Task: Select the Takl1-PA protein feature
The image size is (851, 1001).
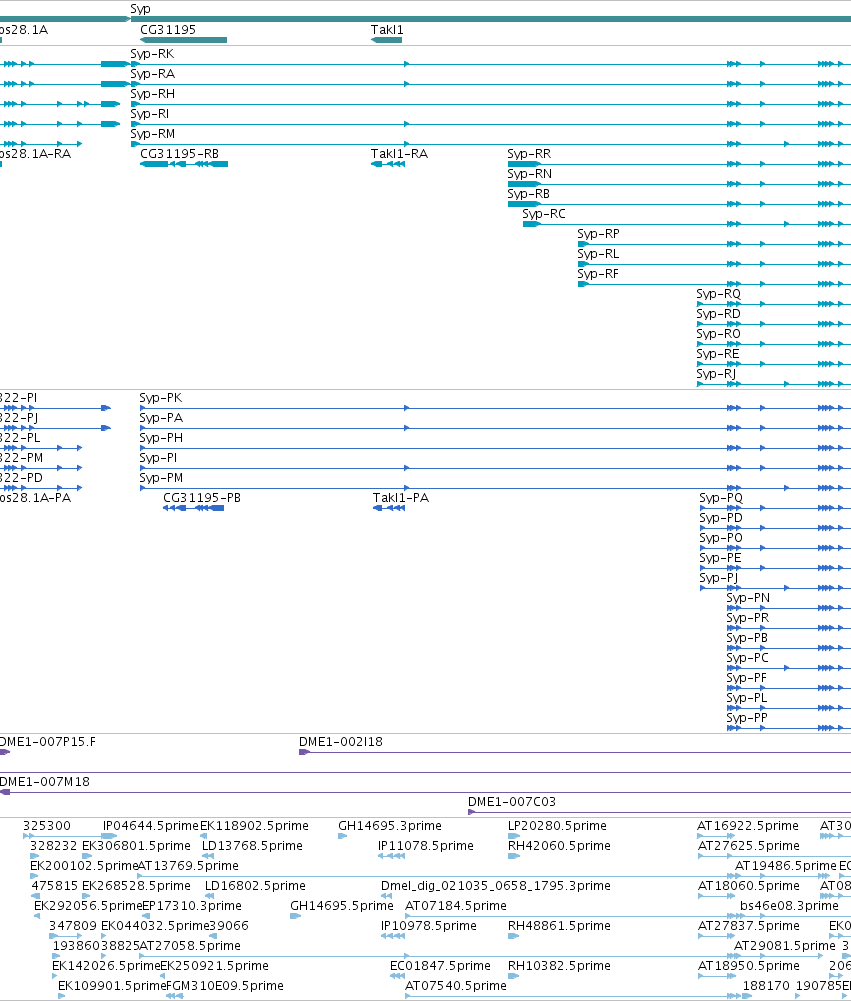Action: coord(389,508)
